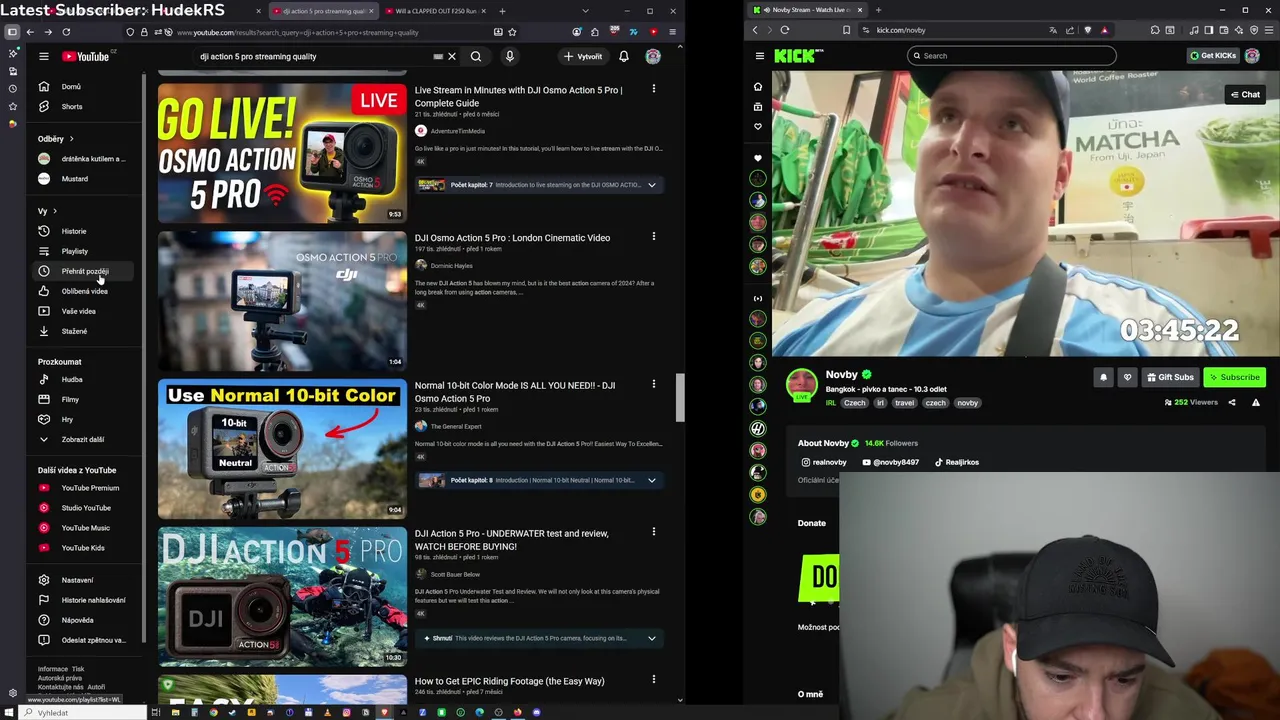1280x720 pixels.
Task: Open the DJI Action 5 Pro underwater thumbnail
Action: click(282, 597)
